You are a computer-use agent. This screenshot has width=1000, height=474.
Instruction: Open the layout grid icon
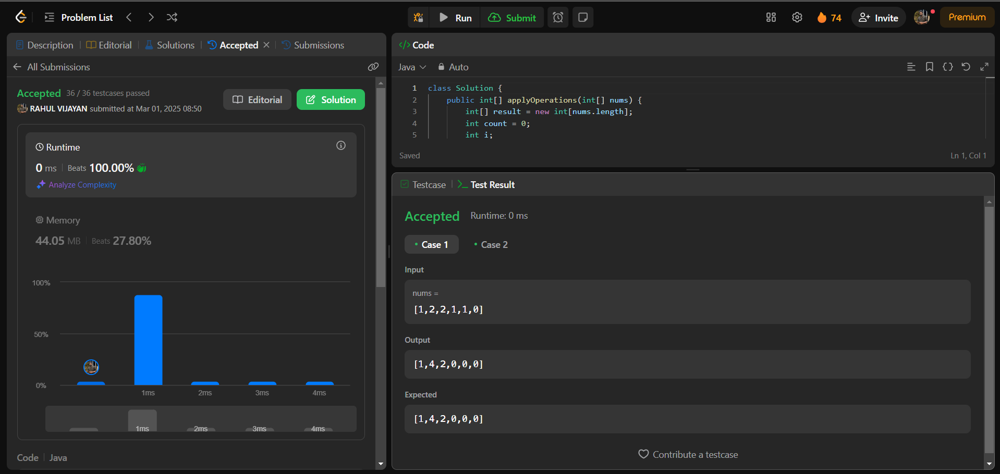tap(771, 17)
